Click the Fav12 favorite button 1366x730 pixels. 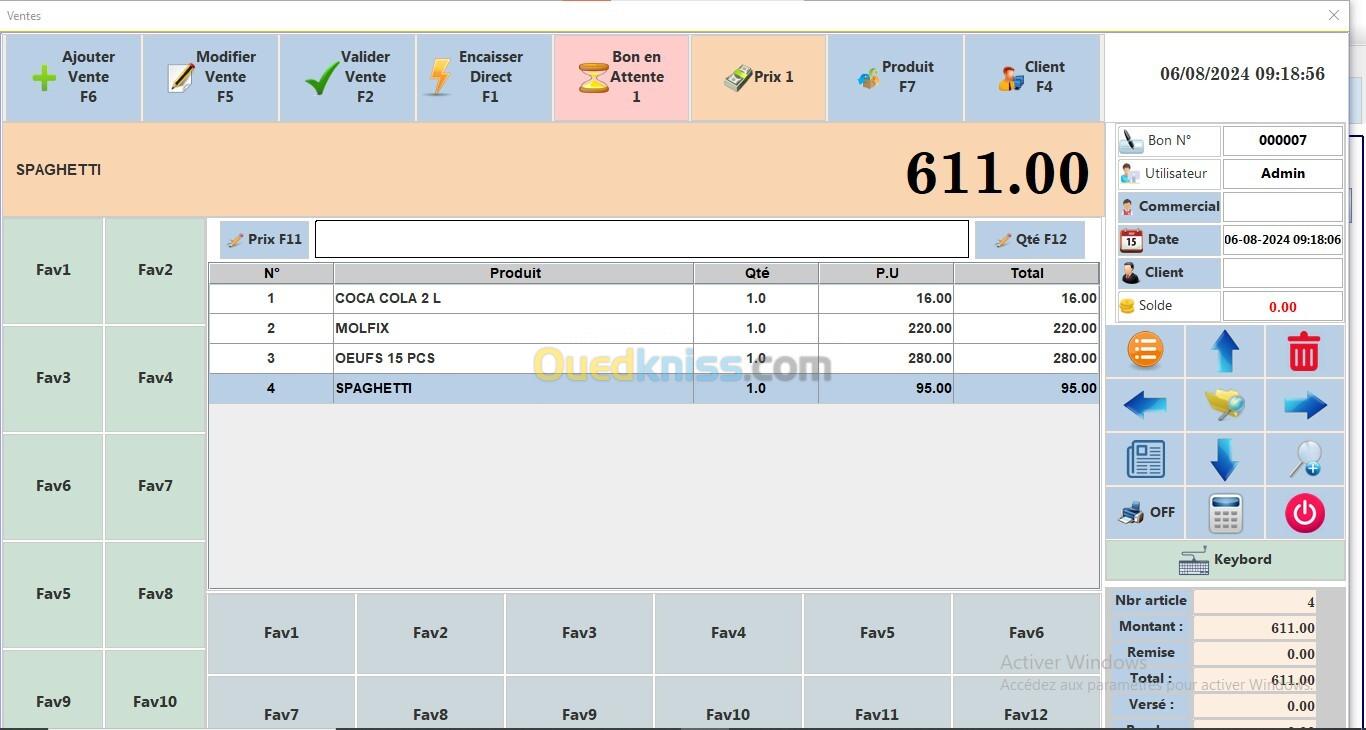point(1026,704)
